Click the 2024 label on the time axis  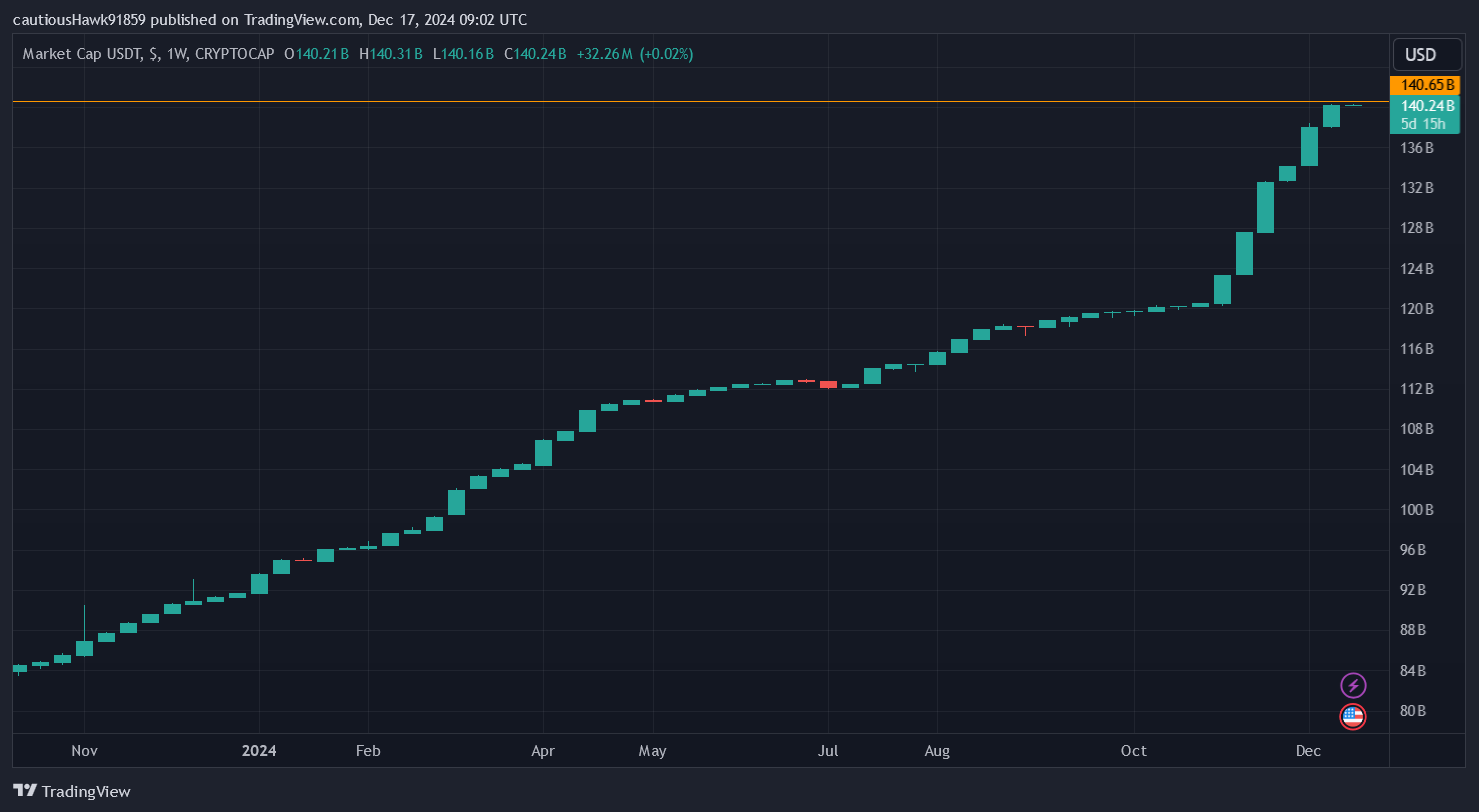coord(259,750)
